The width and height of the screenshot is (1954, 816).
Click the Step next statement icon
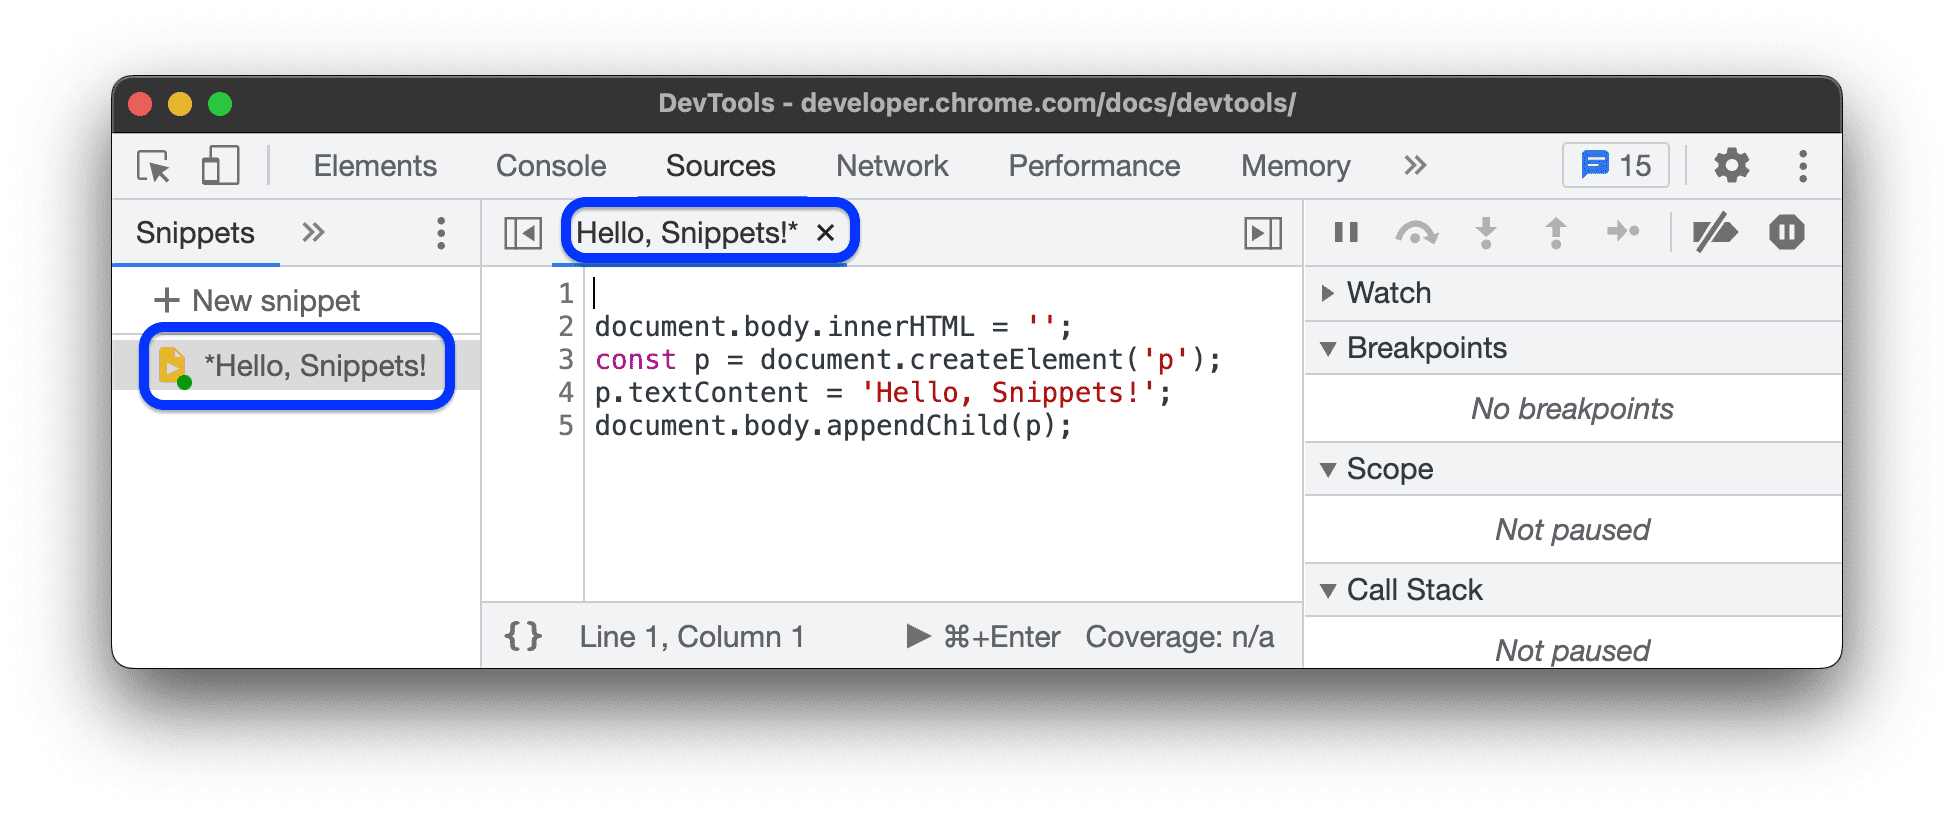(1624, 232)
